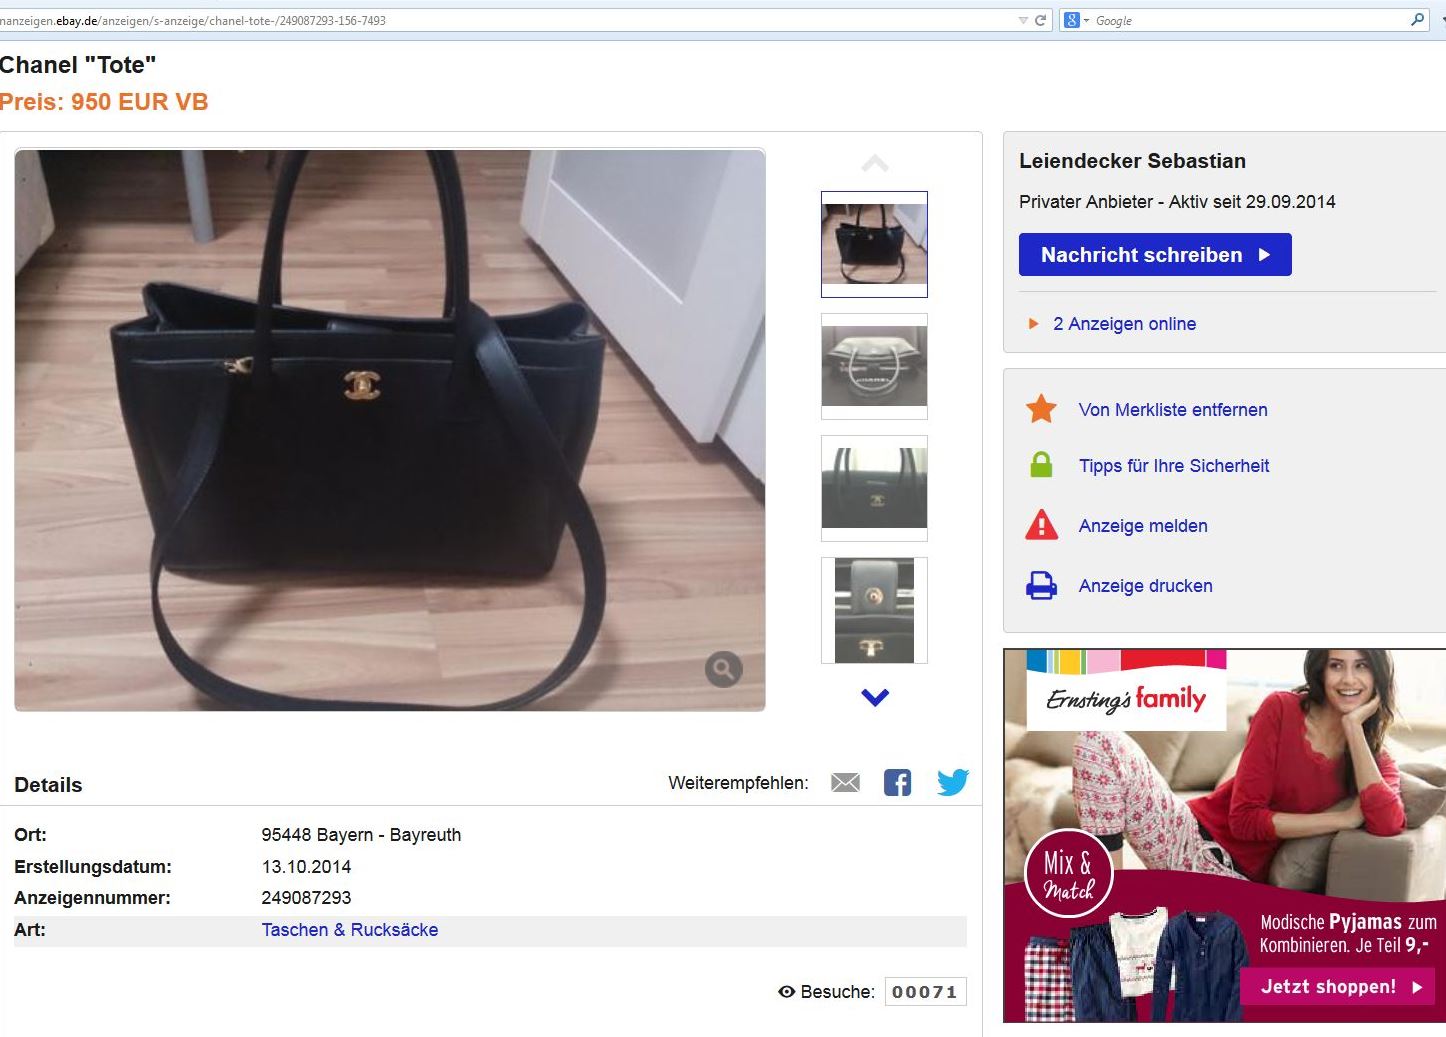This screenshot has height=1037, width=1446.
Task: Click the Ernsting's family ad logo
Action: (1126, 698)
